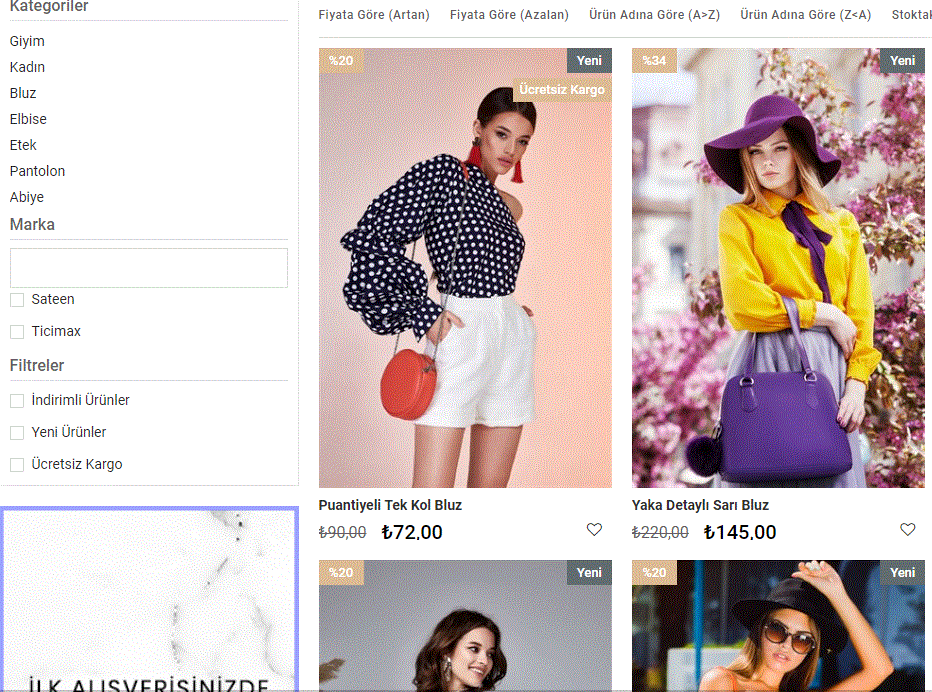Image resolution: width=932 pixels, height=692 pixels.
Task: Click the struck-through ₺220,00 price
Action: pyautogui.click(x=660, y=533)
